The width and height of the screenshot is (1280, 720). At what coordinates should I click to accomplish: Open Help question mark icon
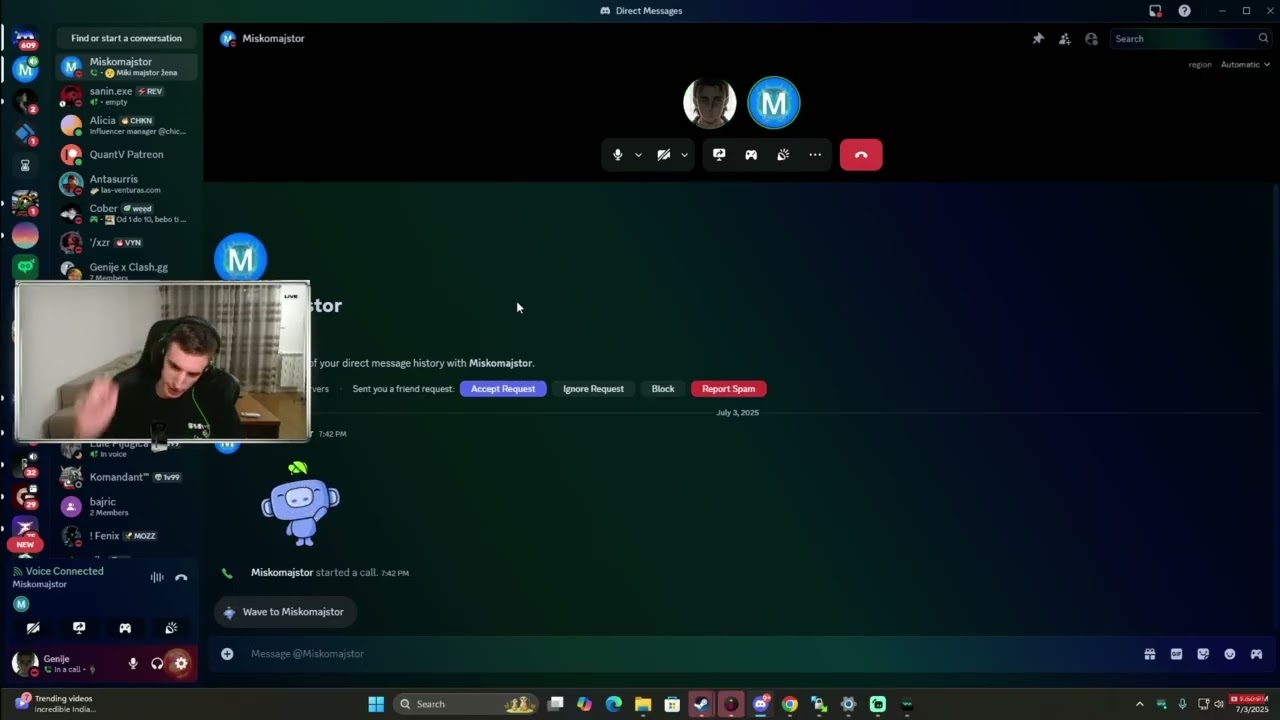tap(1184, 11)
